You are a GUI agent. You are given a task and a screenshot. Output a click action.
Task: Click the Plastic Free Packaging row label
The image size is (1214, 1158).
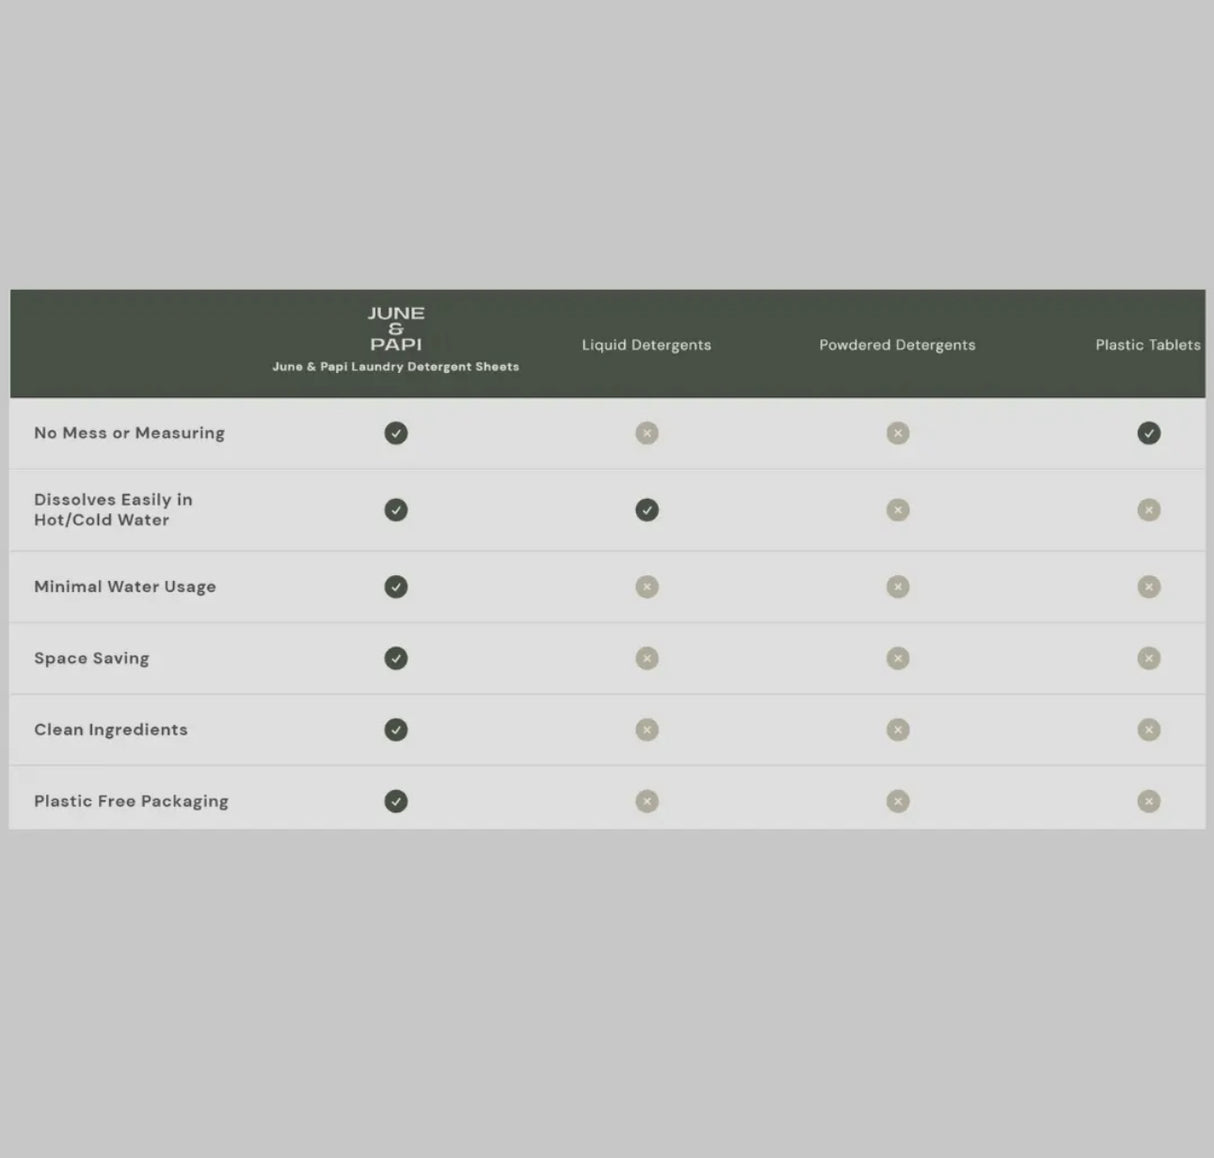[x=131, y=801]
